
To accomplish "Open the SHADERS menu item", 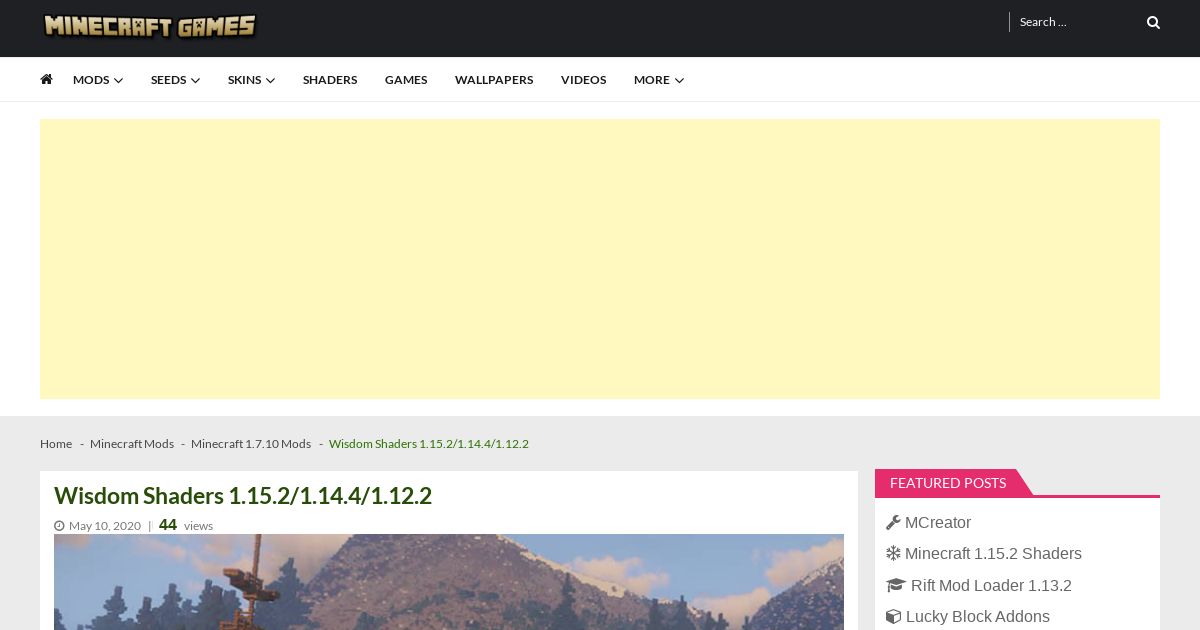I will pyautogui.click(x=330, y=80).
